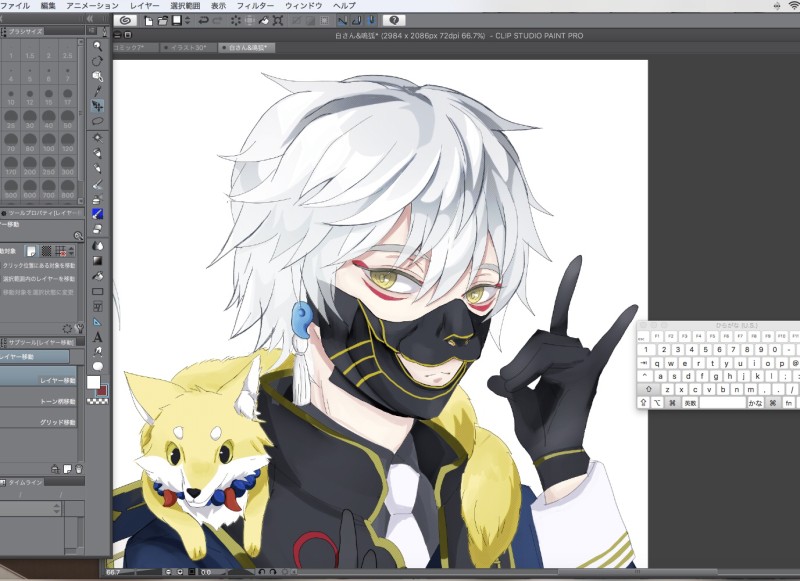Open the 表示 menu
Image resolution: width=800 pixels, height=581 pixels.
(218, 6)
